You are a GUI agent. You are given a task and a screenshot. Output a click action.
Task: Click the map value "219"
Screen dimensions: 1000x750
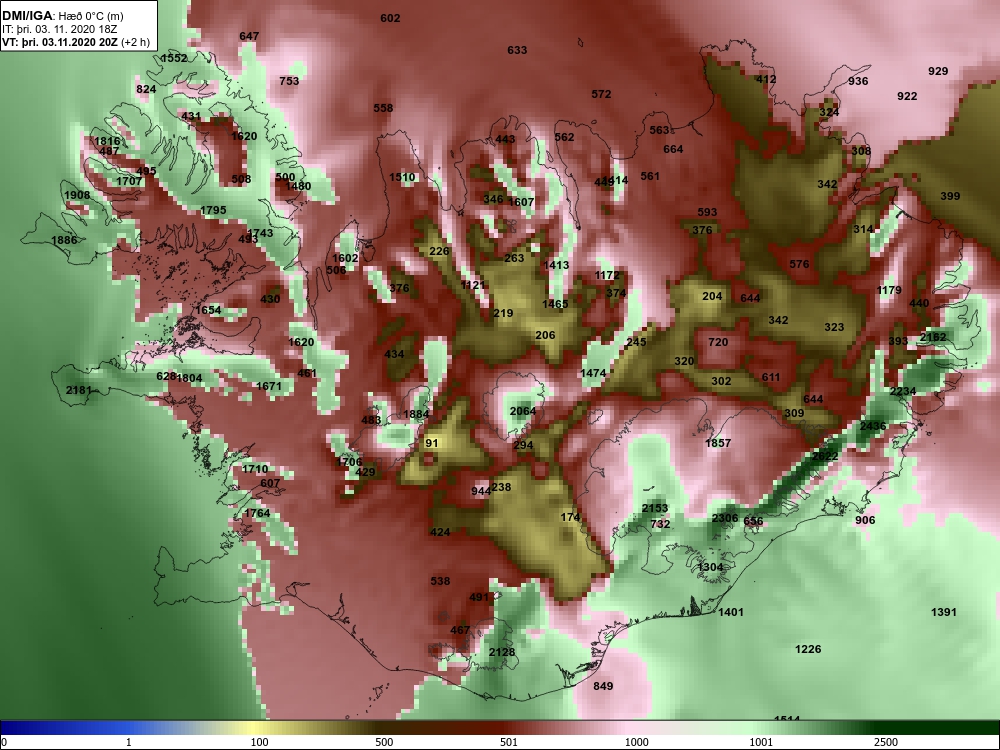coord(503,313)
